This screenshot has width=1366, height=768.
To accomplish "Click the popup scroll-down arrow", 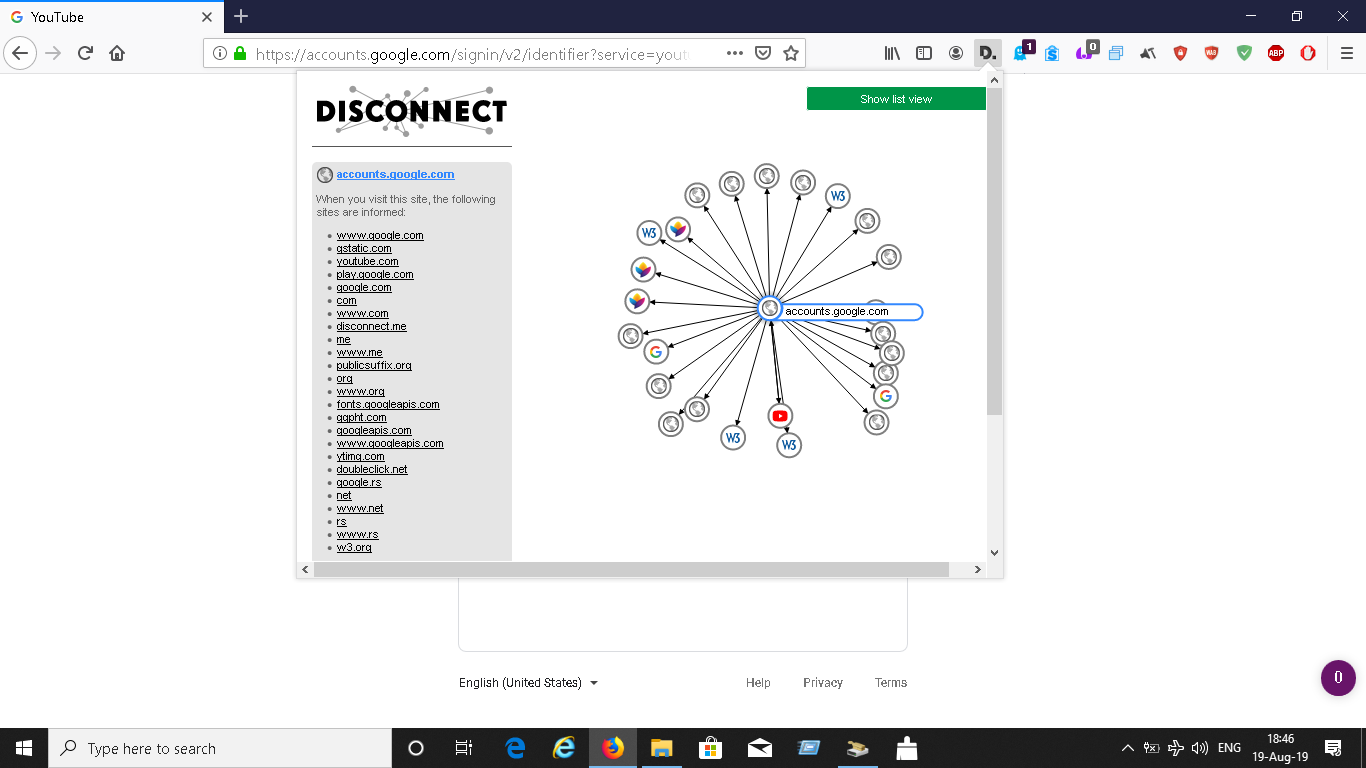I will (994, 552).
